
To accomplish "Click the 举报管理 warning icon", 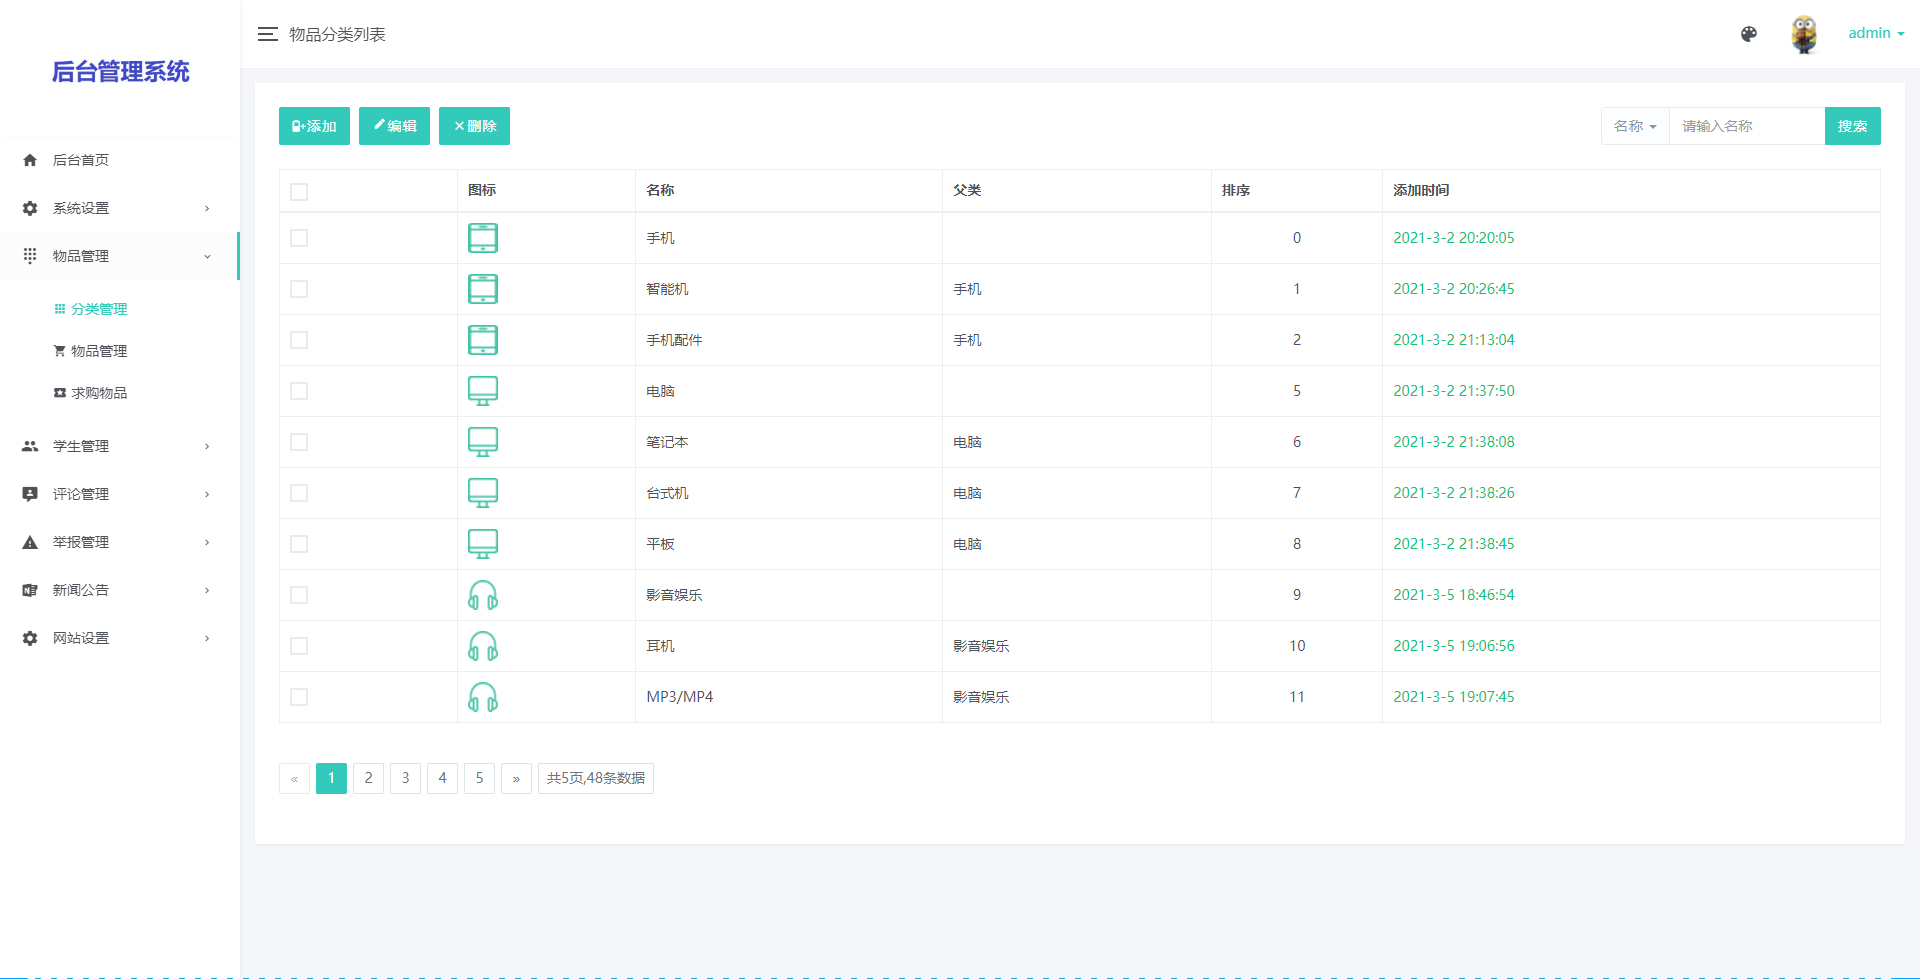I will pyautogui.click(x=29, y=541).
